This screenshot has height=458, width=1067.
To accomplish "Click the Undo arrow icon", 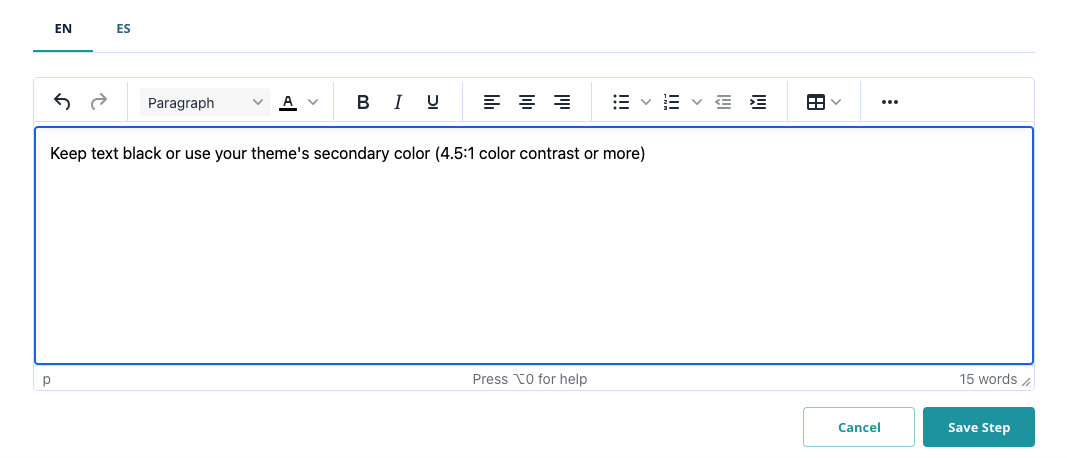I will click(62, 102).
